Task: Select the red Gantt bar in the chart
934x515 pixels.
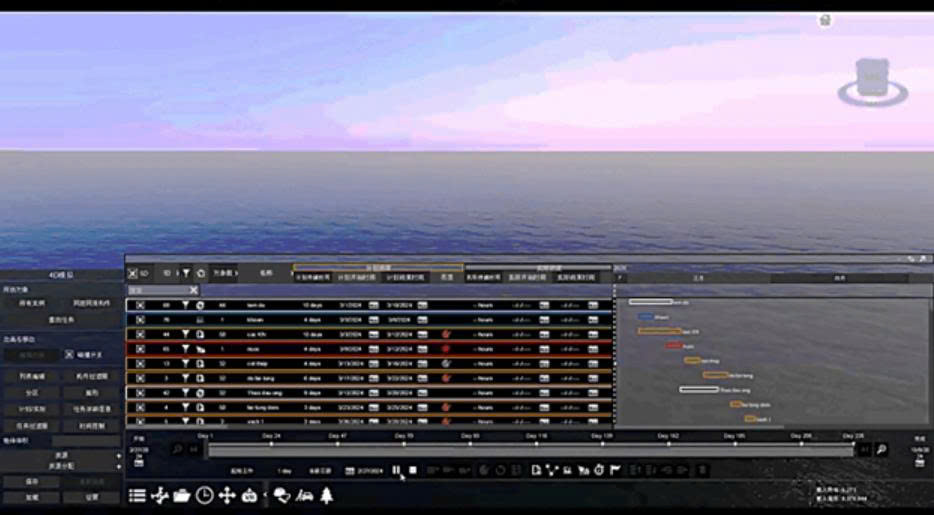Action: [674, 345]
